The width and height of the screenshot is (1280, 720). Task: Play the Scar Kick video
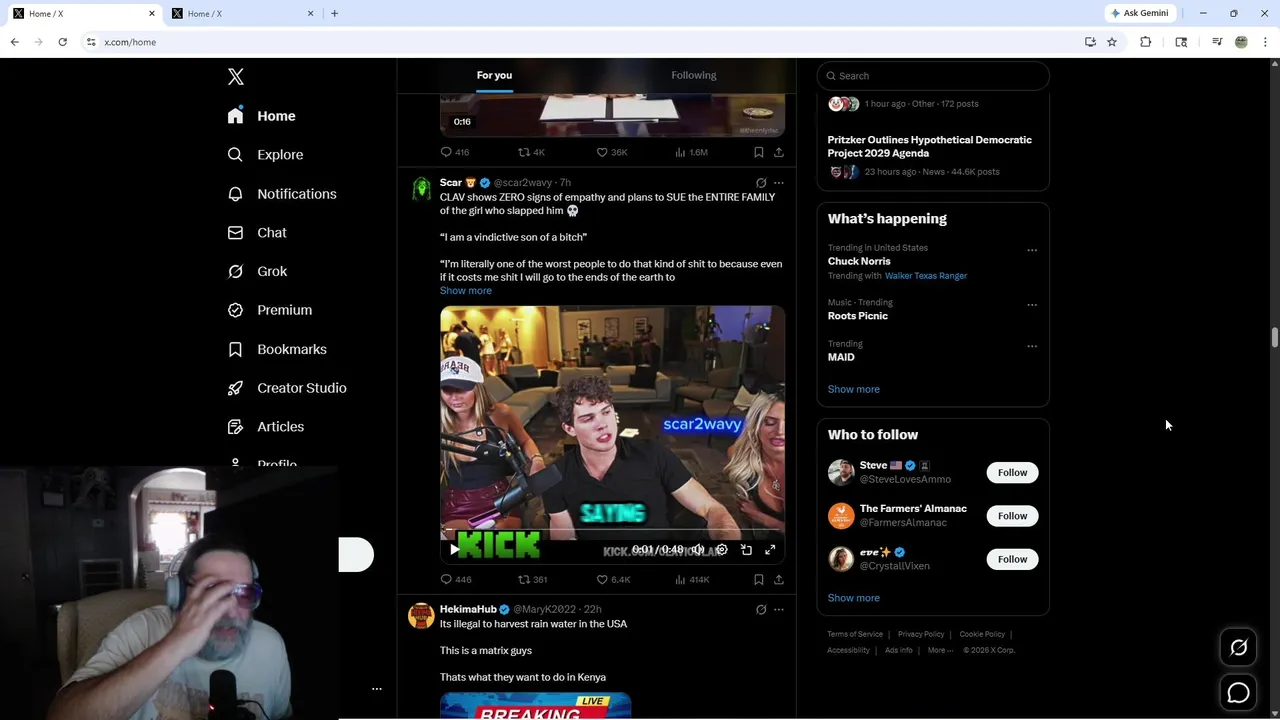coord(455,549)
